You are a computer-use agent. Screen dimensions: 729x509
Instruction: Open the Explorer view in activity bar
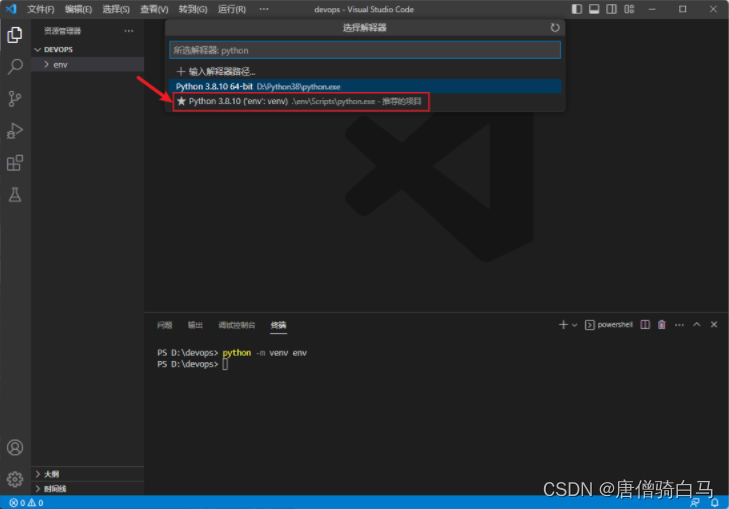click(15, 35)
